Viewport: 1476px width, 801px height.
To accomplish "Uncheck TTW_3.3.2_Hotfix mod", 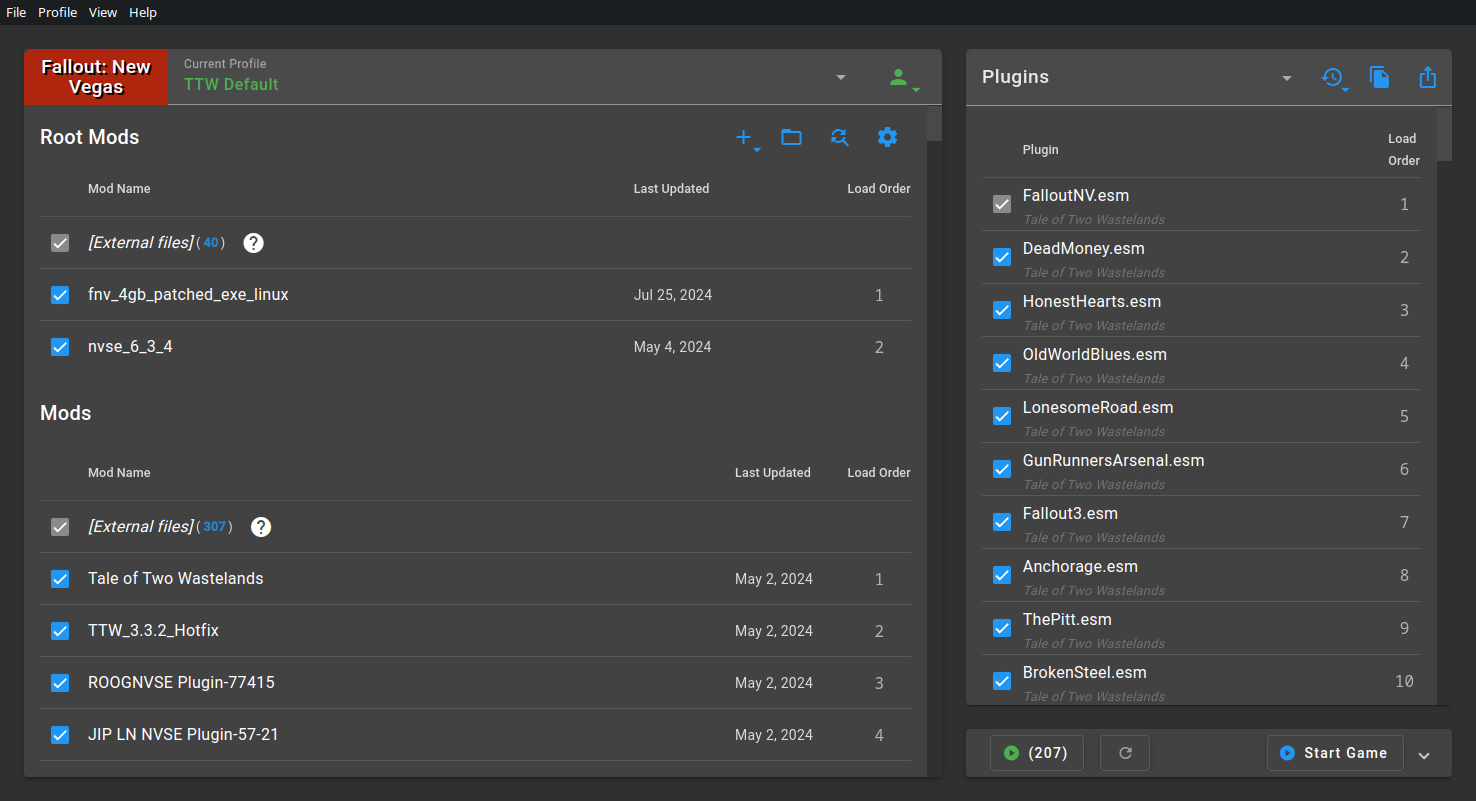I will [60, 631].
